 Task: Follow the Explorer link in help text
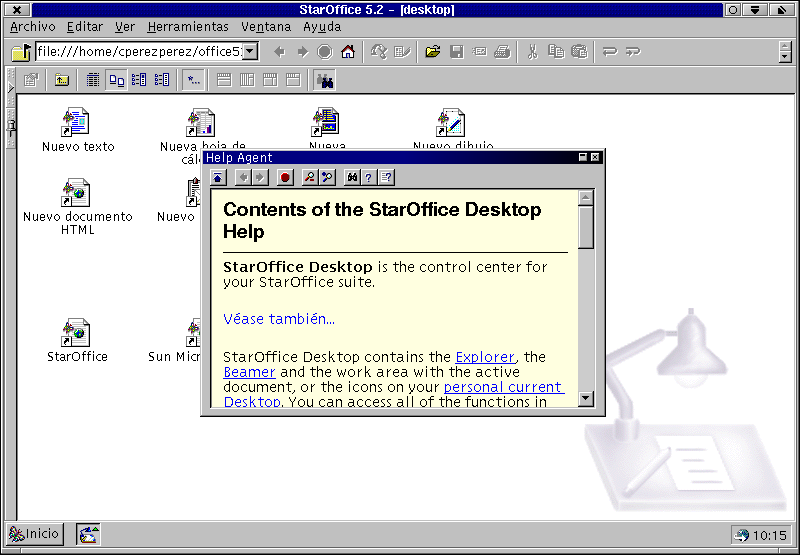pyautogui.click(x=485, y=357)
